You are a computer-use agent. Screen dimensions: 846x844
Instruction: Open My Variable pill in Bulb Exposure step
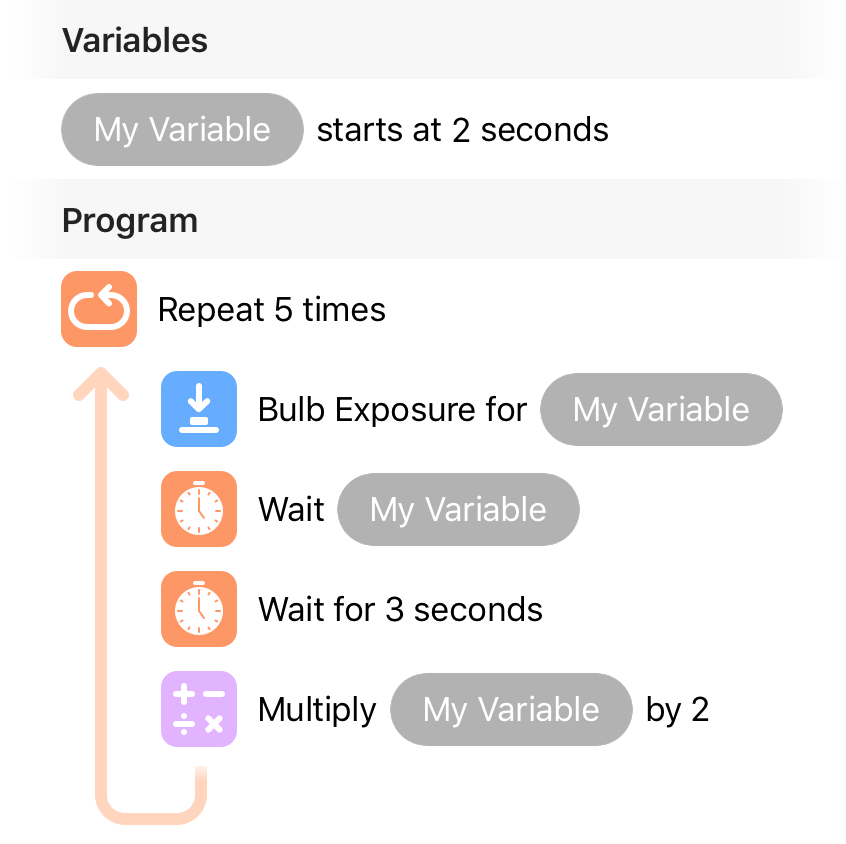(661, 409)
